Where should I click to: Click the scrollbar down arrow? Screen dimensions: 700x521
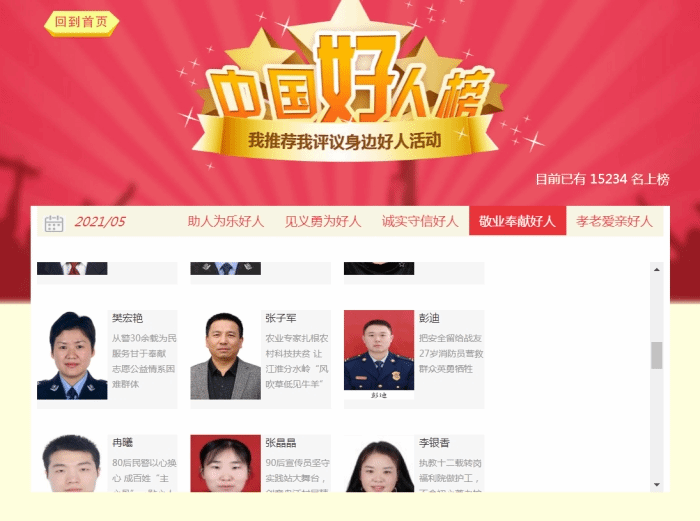tap(657, 484)
